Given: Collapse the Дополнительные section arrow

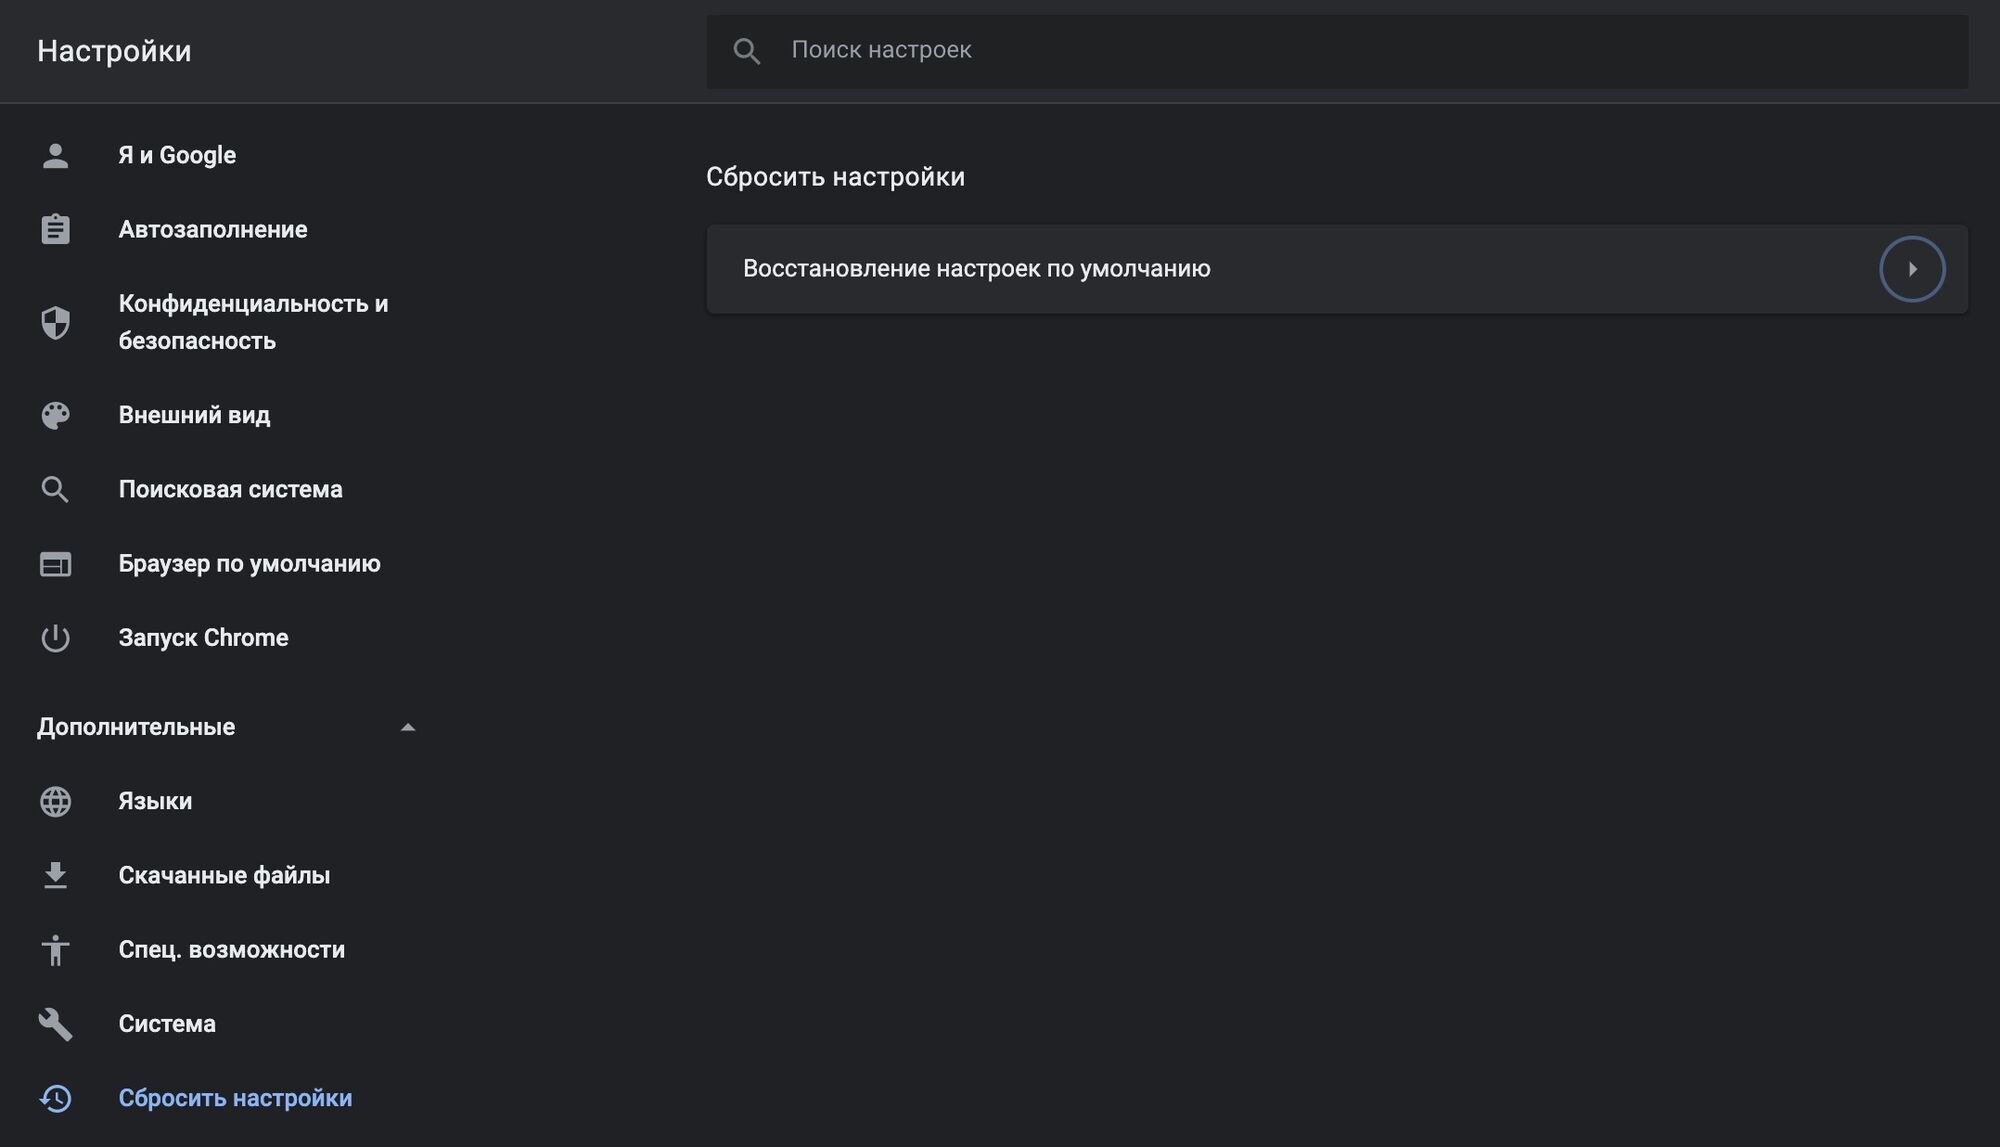Looking at the screenshot, I should (x=407, y=727).
